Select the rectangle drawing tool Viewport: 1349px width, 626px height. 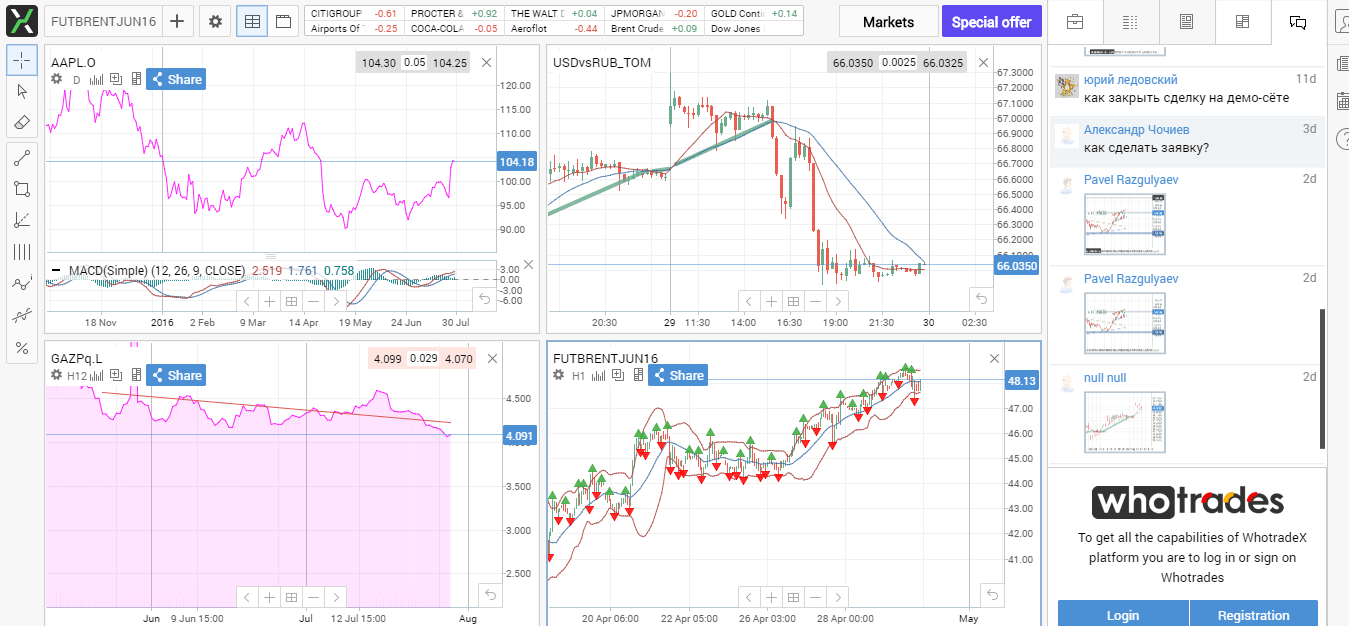tap(22, 188)
